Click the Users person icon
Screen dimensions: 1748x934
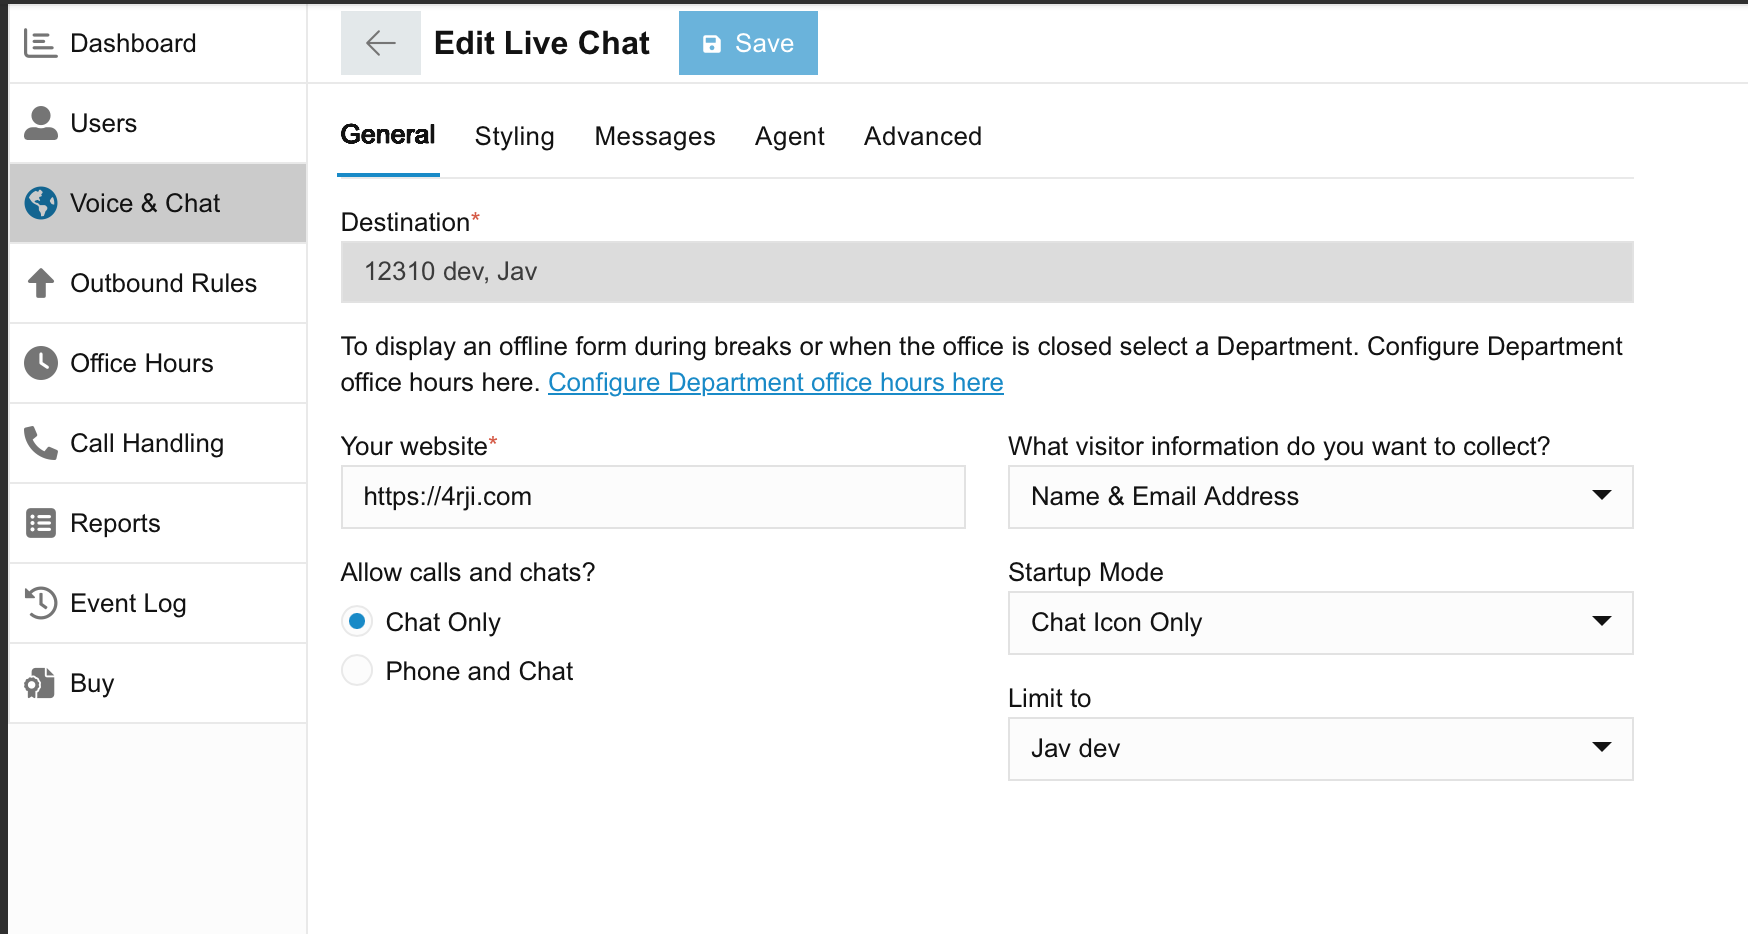click(40, 123)
